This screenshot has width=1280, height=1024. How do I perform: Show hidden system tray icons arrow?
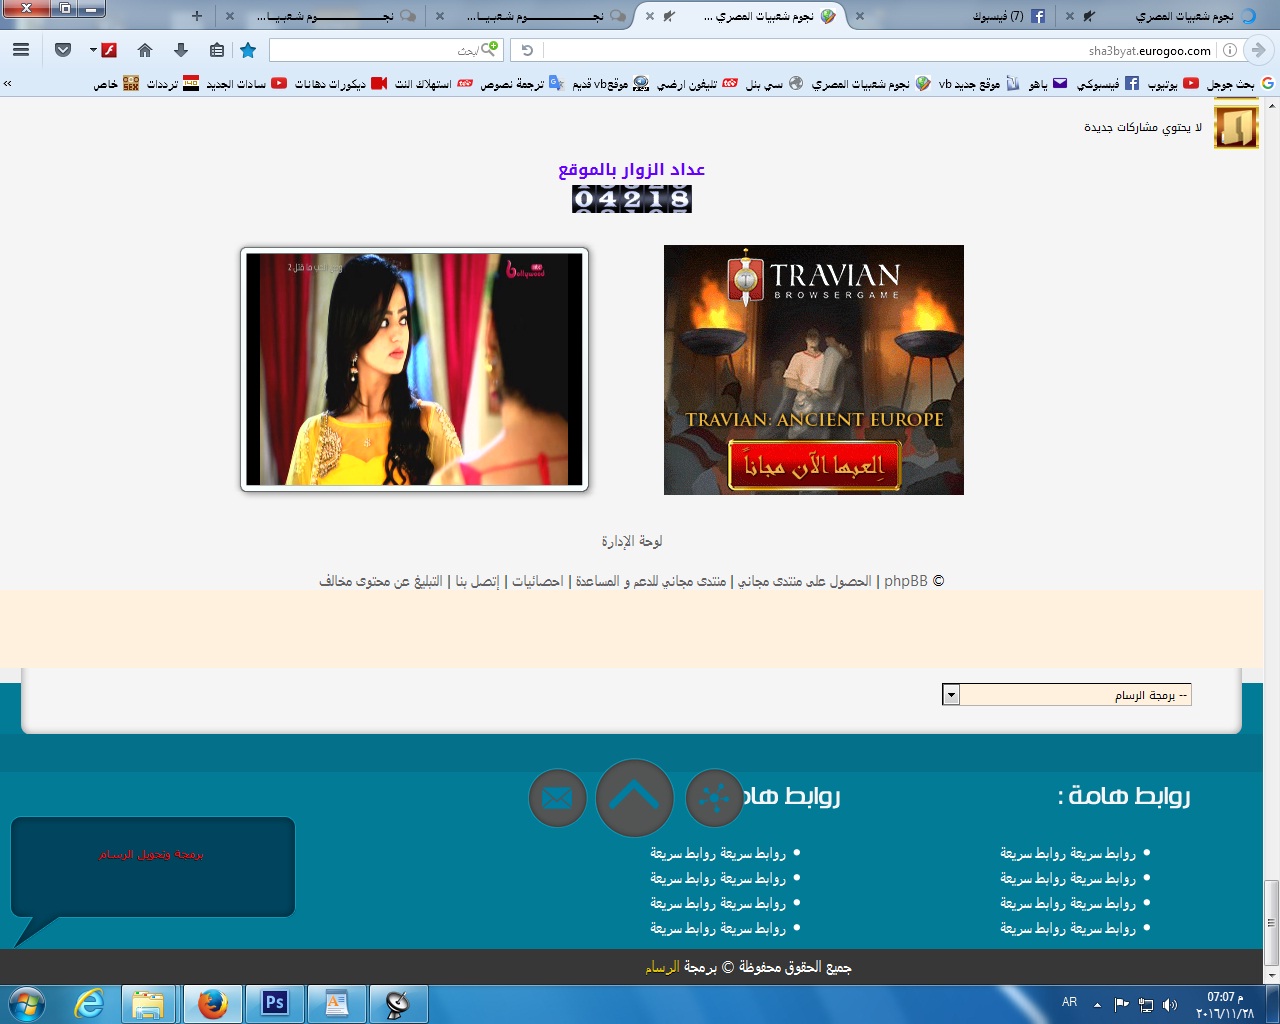coord(1097,1004)
